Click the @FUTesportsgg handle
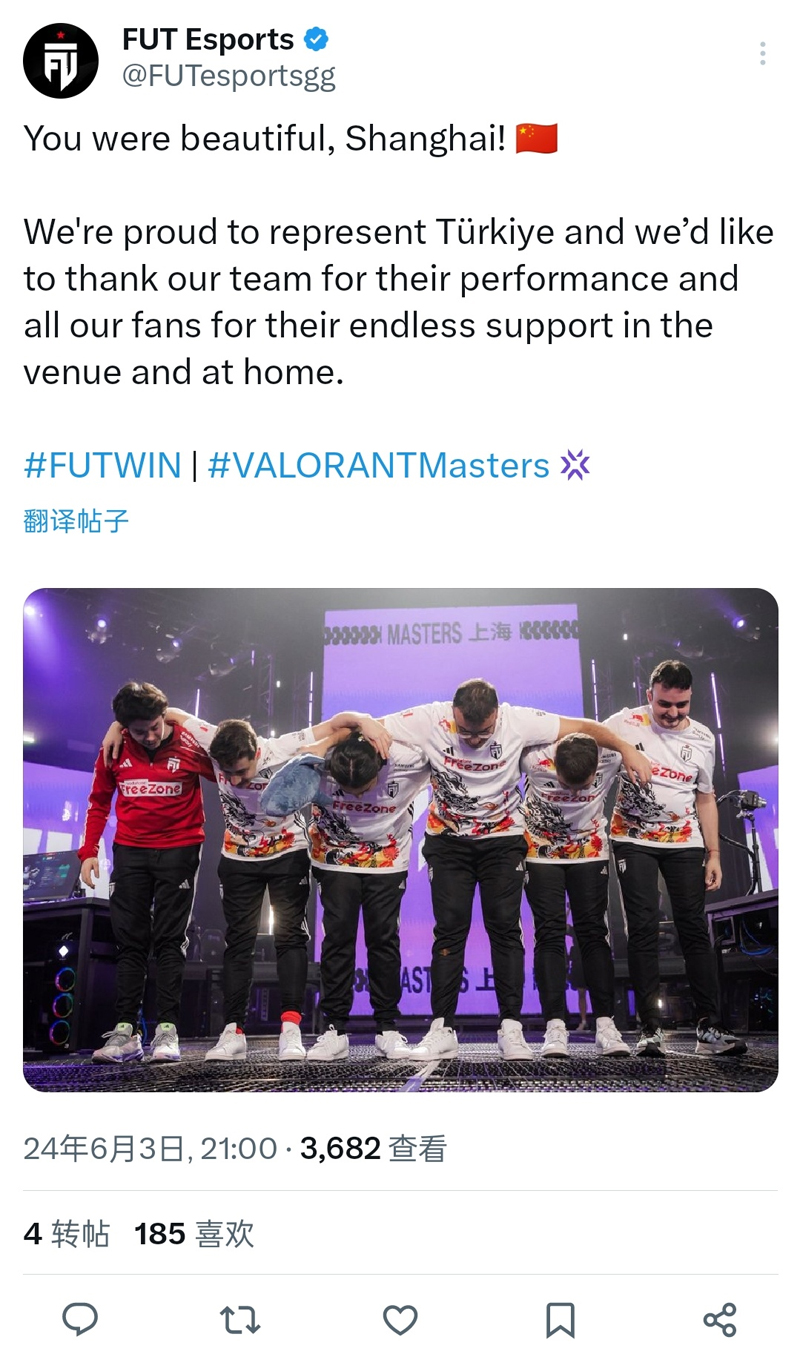 coord(229,77)
